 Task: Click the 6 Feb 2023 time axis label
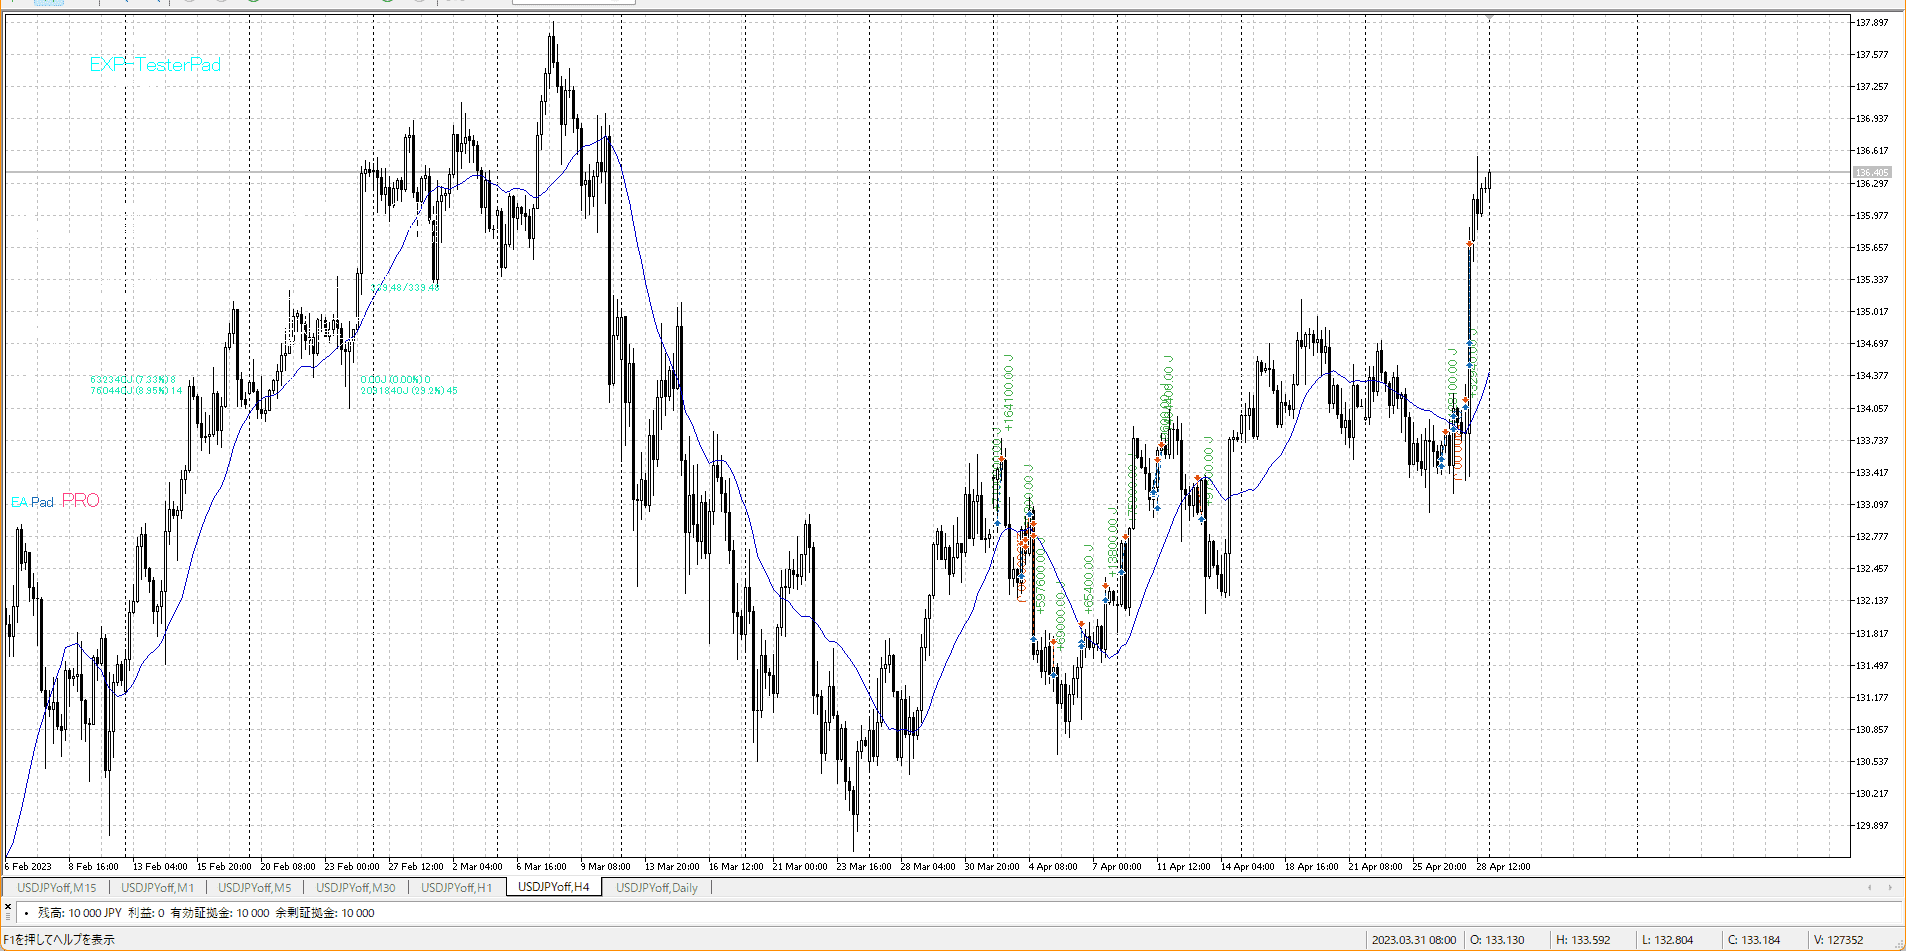click(29, 867)
